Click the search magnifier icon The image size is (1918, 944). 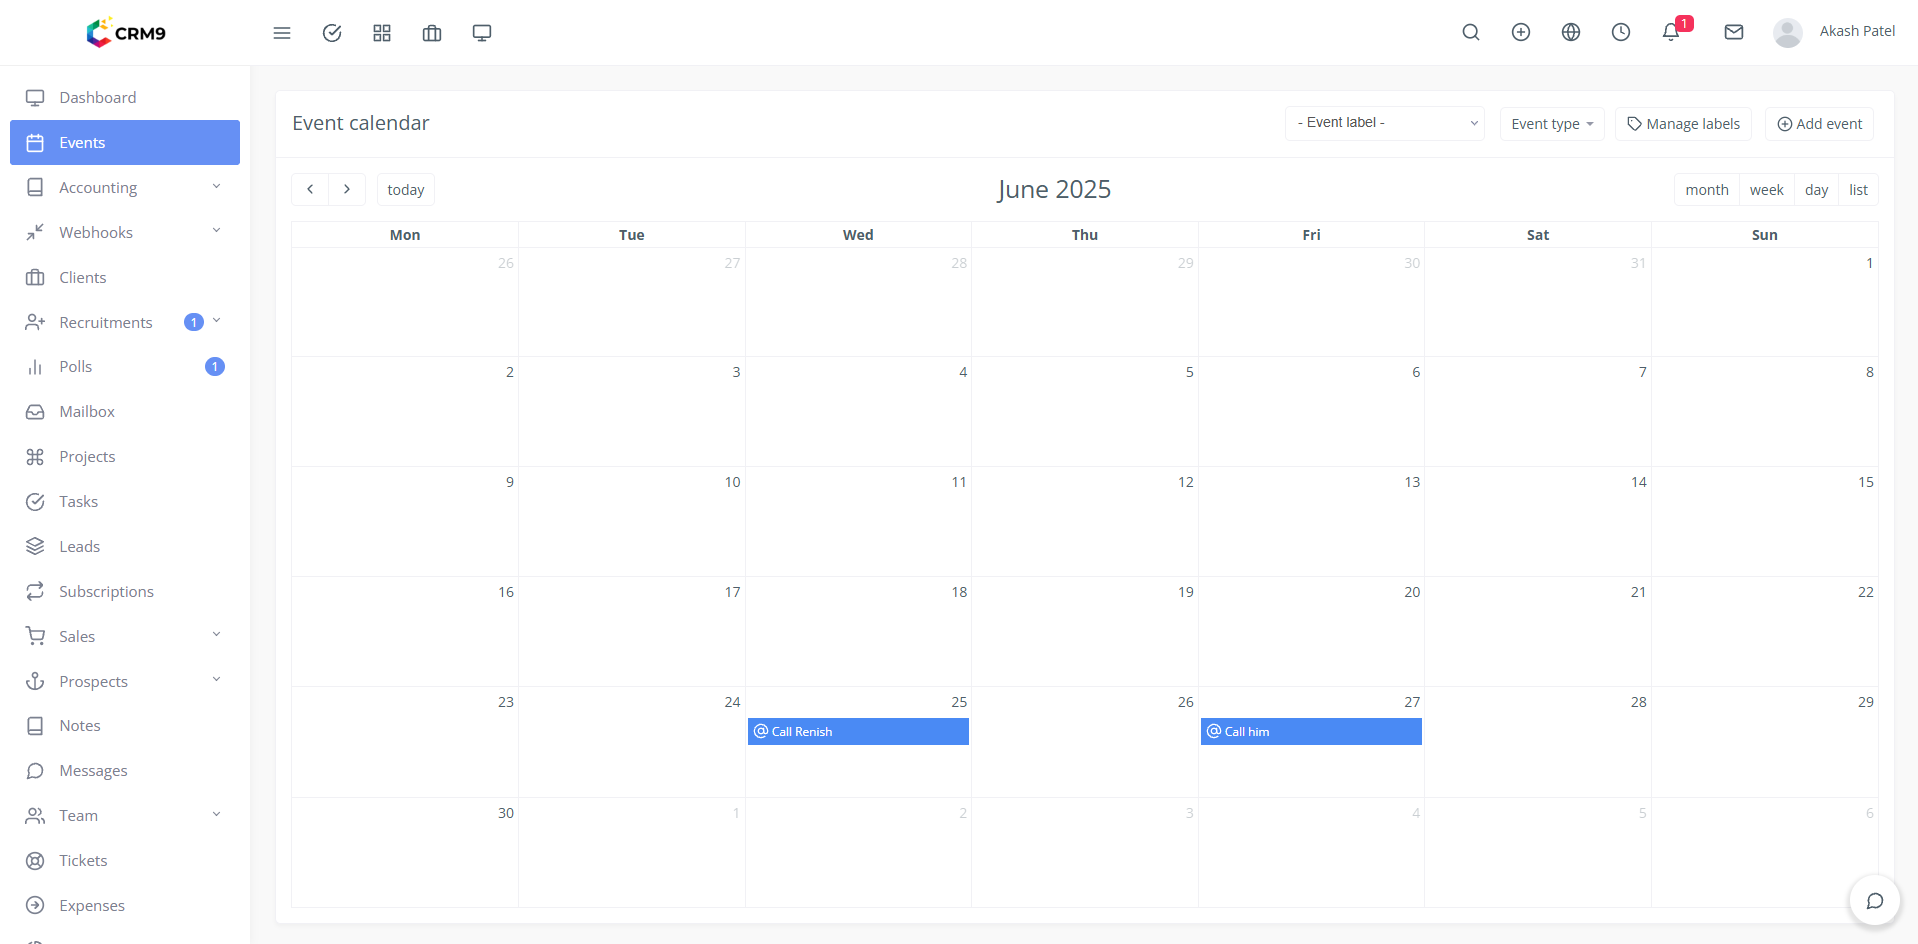(x=1470, y=32)
